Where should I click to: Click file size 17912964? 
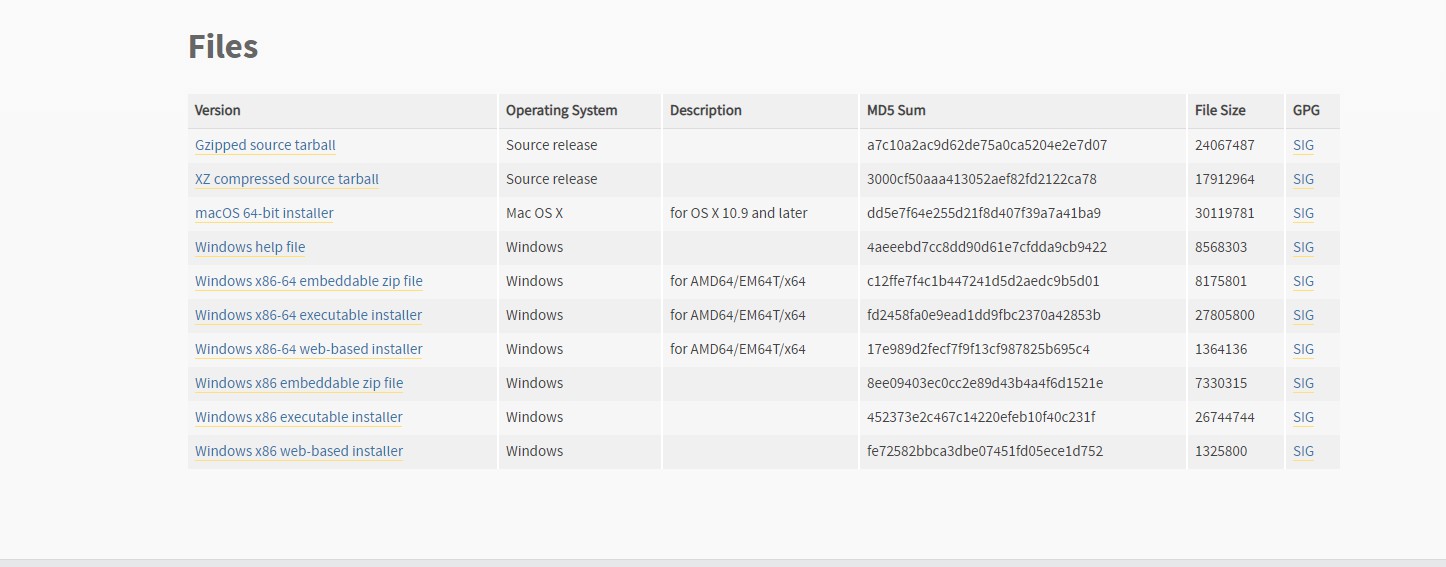pyautogui.click(x=1225, y=179)
